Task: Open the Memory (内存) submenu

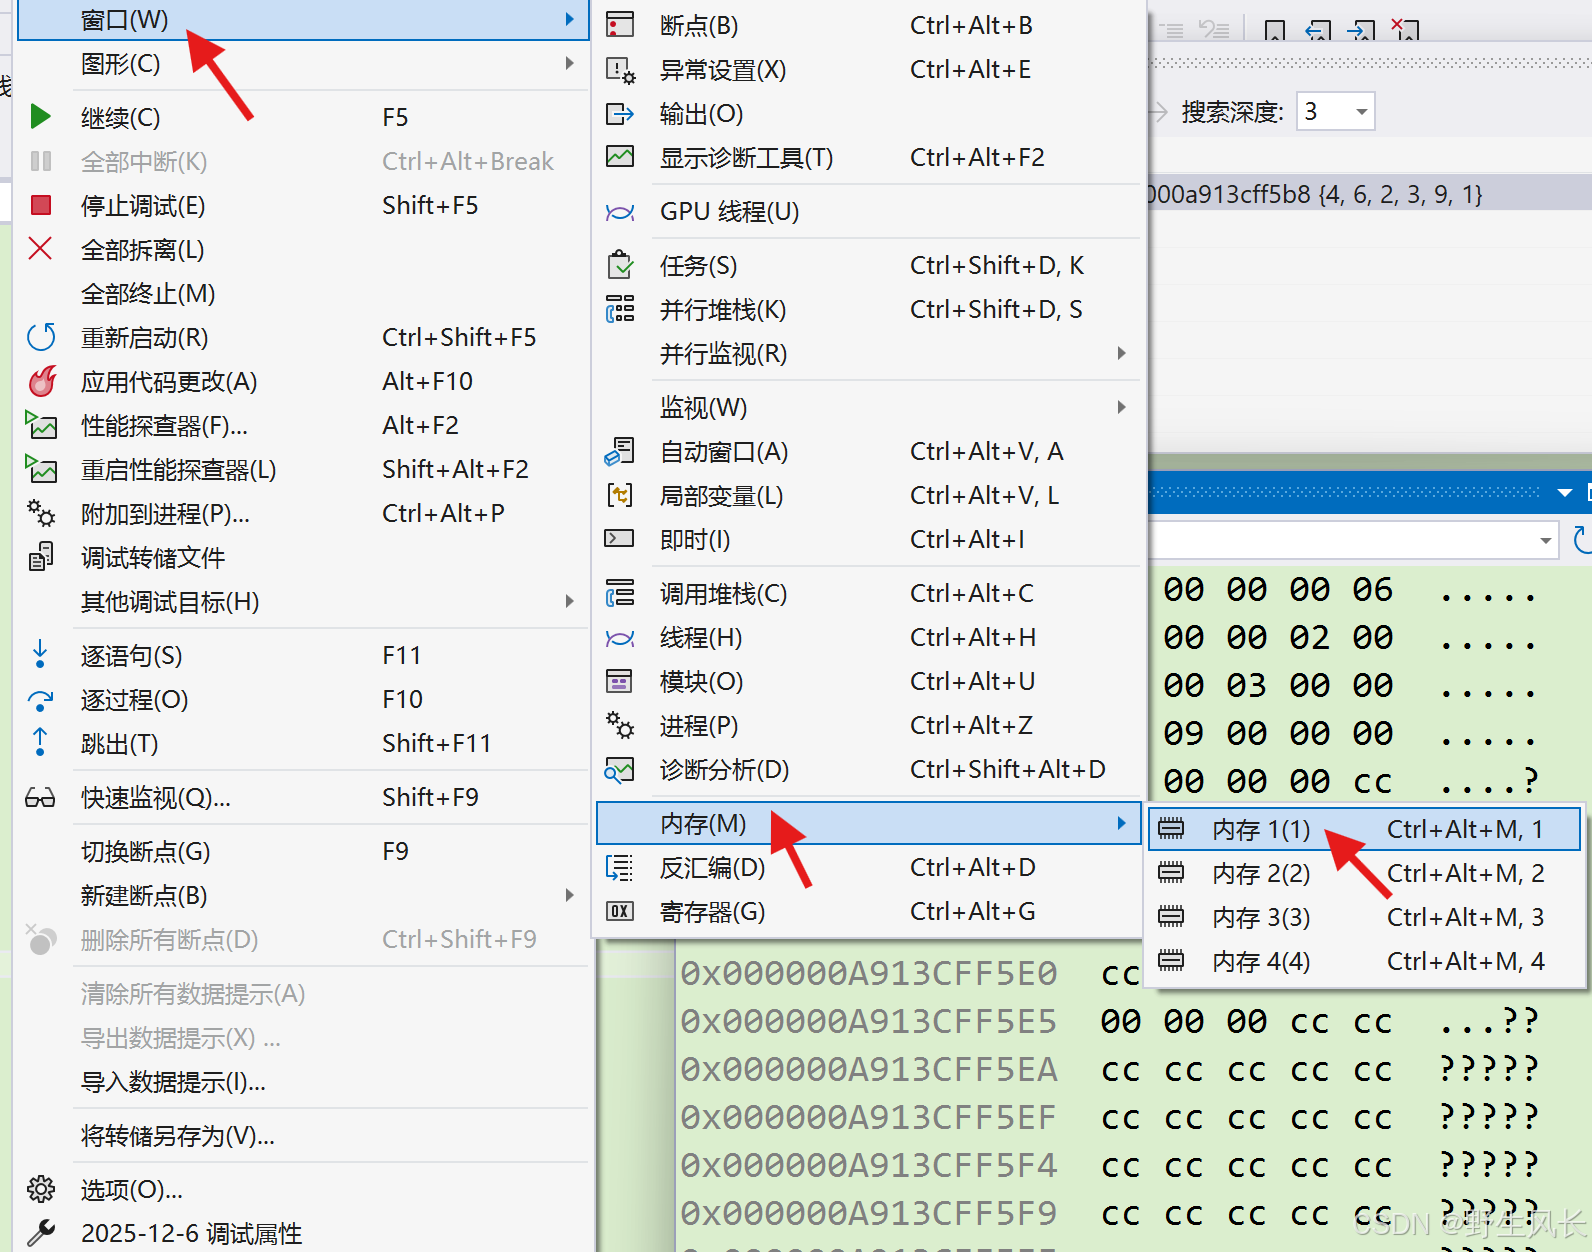Action: [x=869, y=823]
